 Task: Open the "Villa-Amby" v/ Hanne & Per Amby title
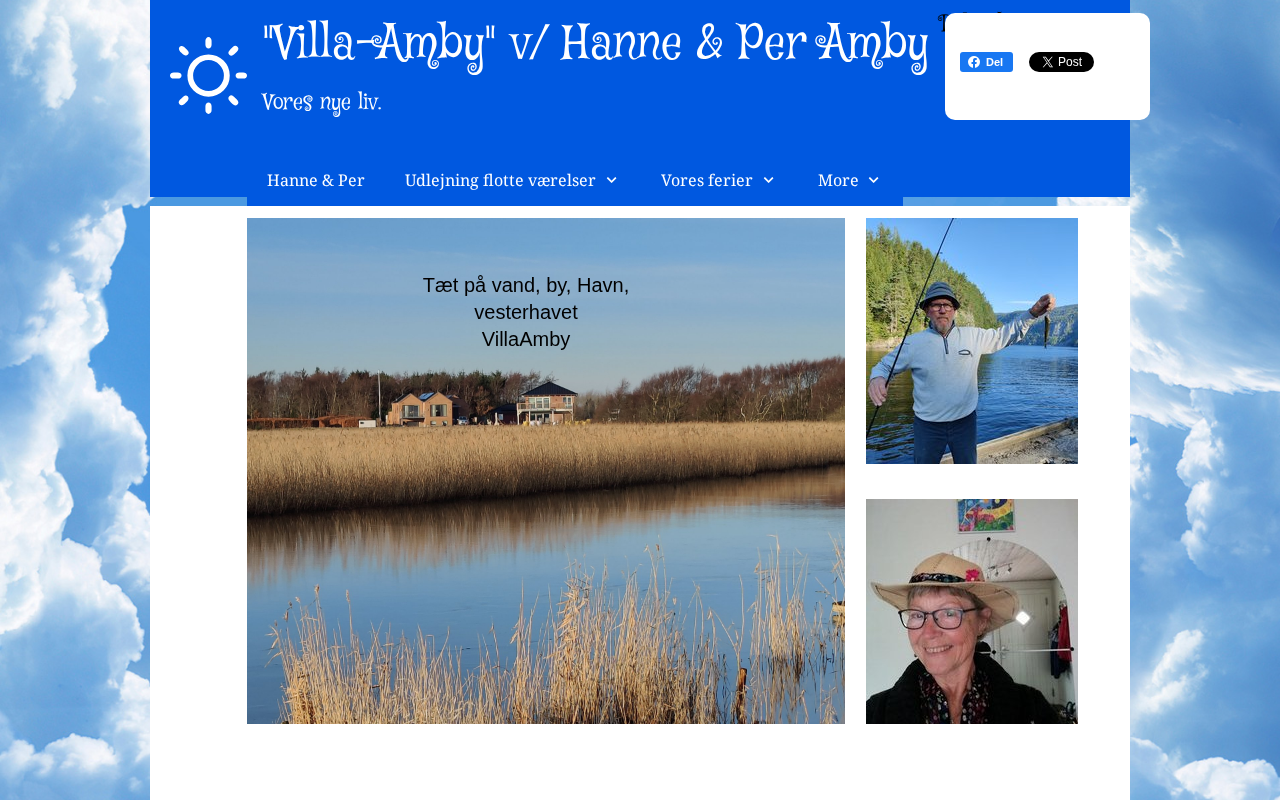(595, 45)
